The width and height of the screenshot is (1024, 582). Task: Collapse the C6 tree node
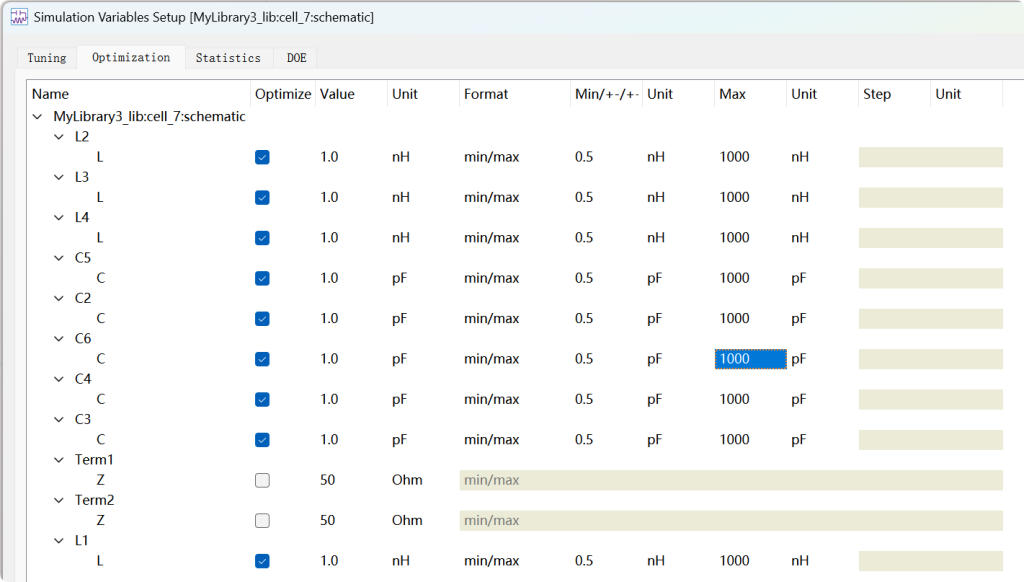pos(59,338)
